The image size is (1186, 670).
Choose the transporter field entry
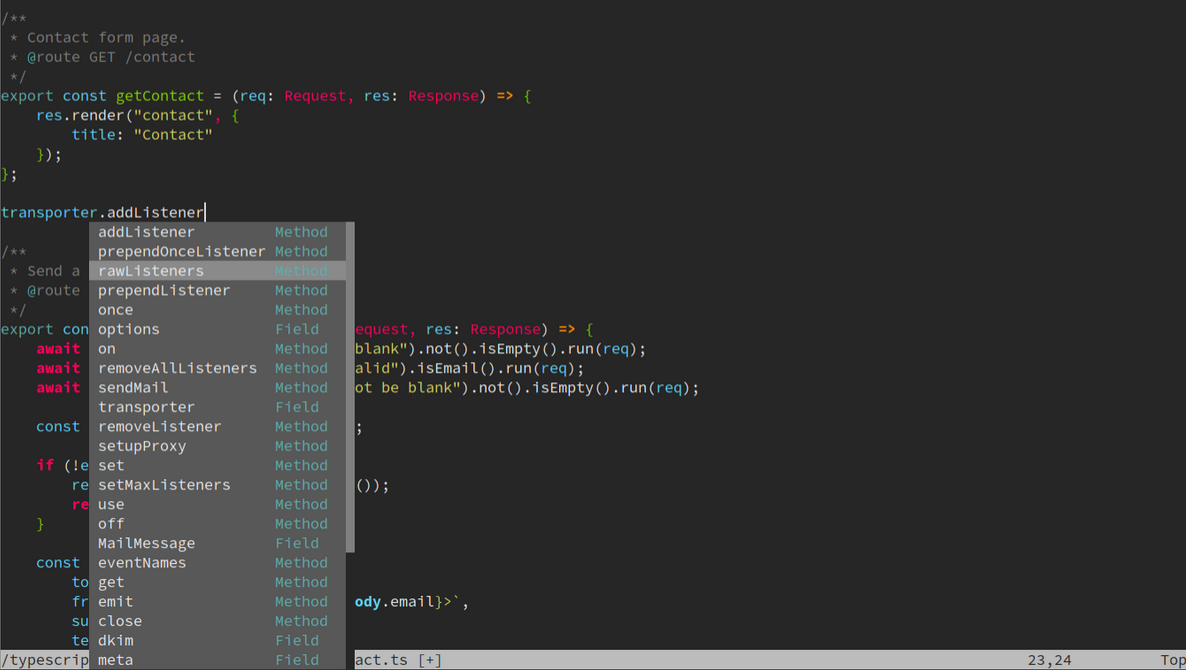coord(146,407)
